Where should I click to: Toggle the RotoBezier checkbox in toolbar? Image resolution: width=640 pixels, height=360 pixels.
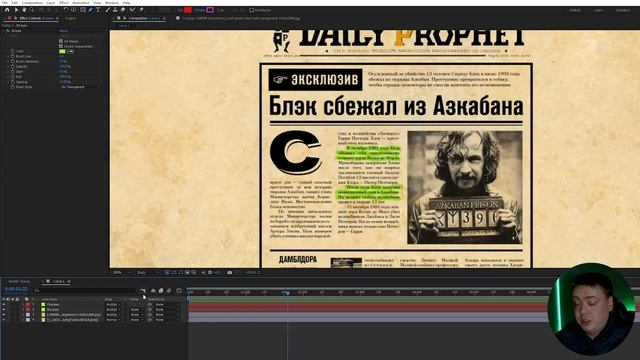[251, 10]
